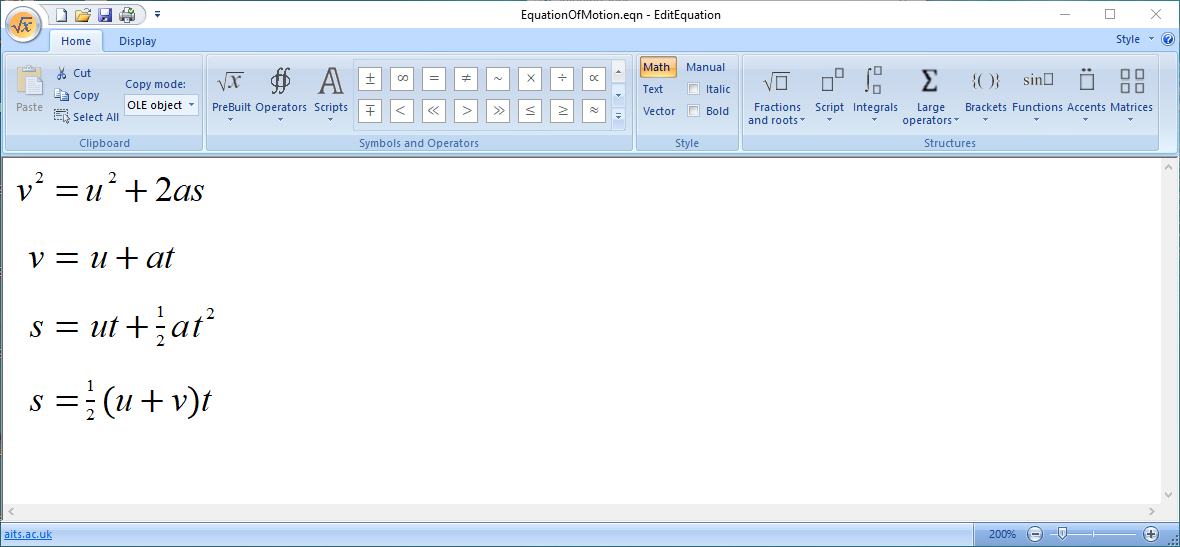This screenshot has width=1180, height=547.
Task: Select the Math style toggle
Action: click(x=657, y=67)
